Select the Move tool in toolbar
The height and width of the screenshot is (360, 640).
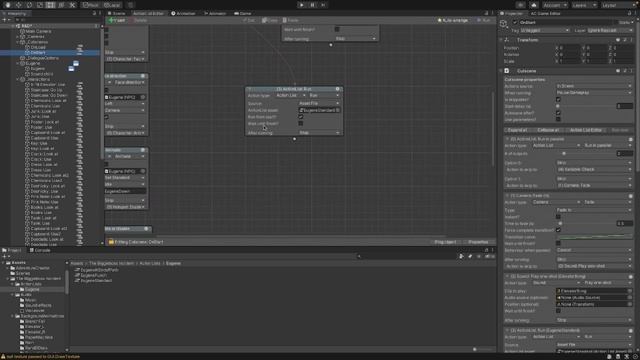click(x=18, y=5)
